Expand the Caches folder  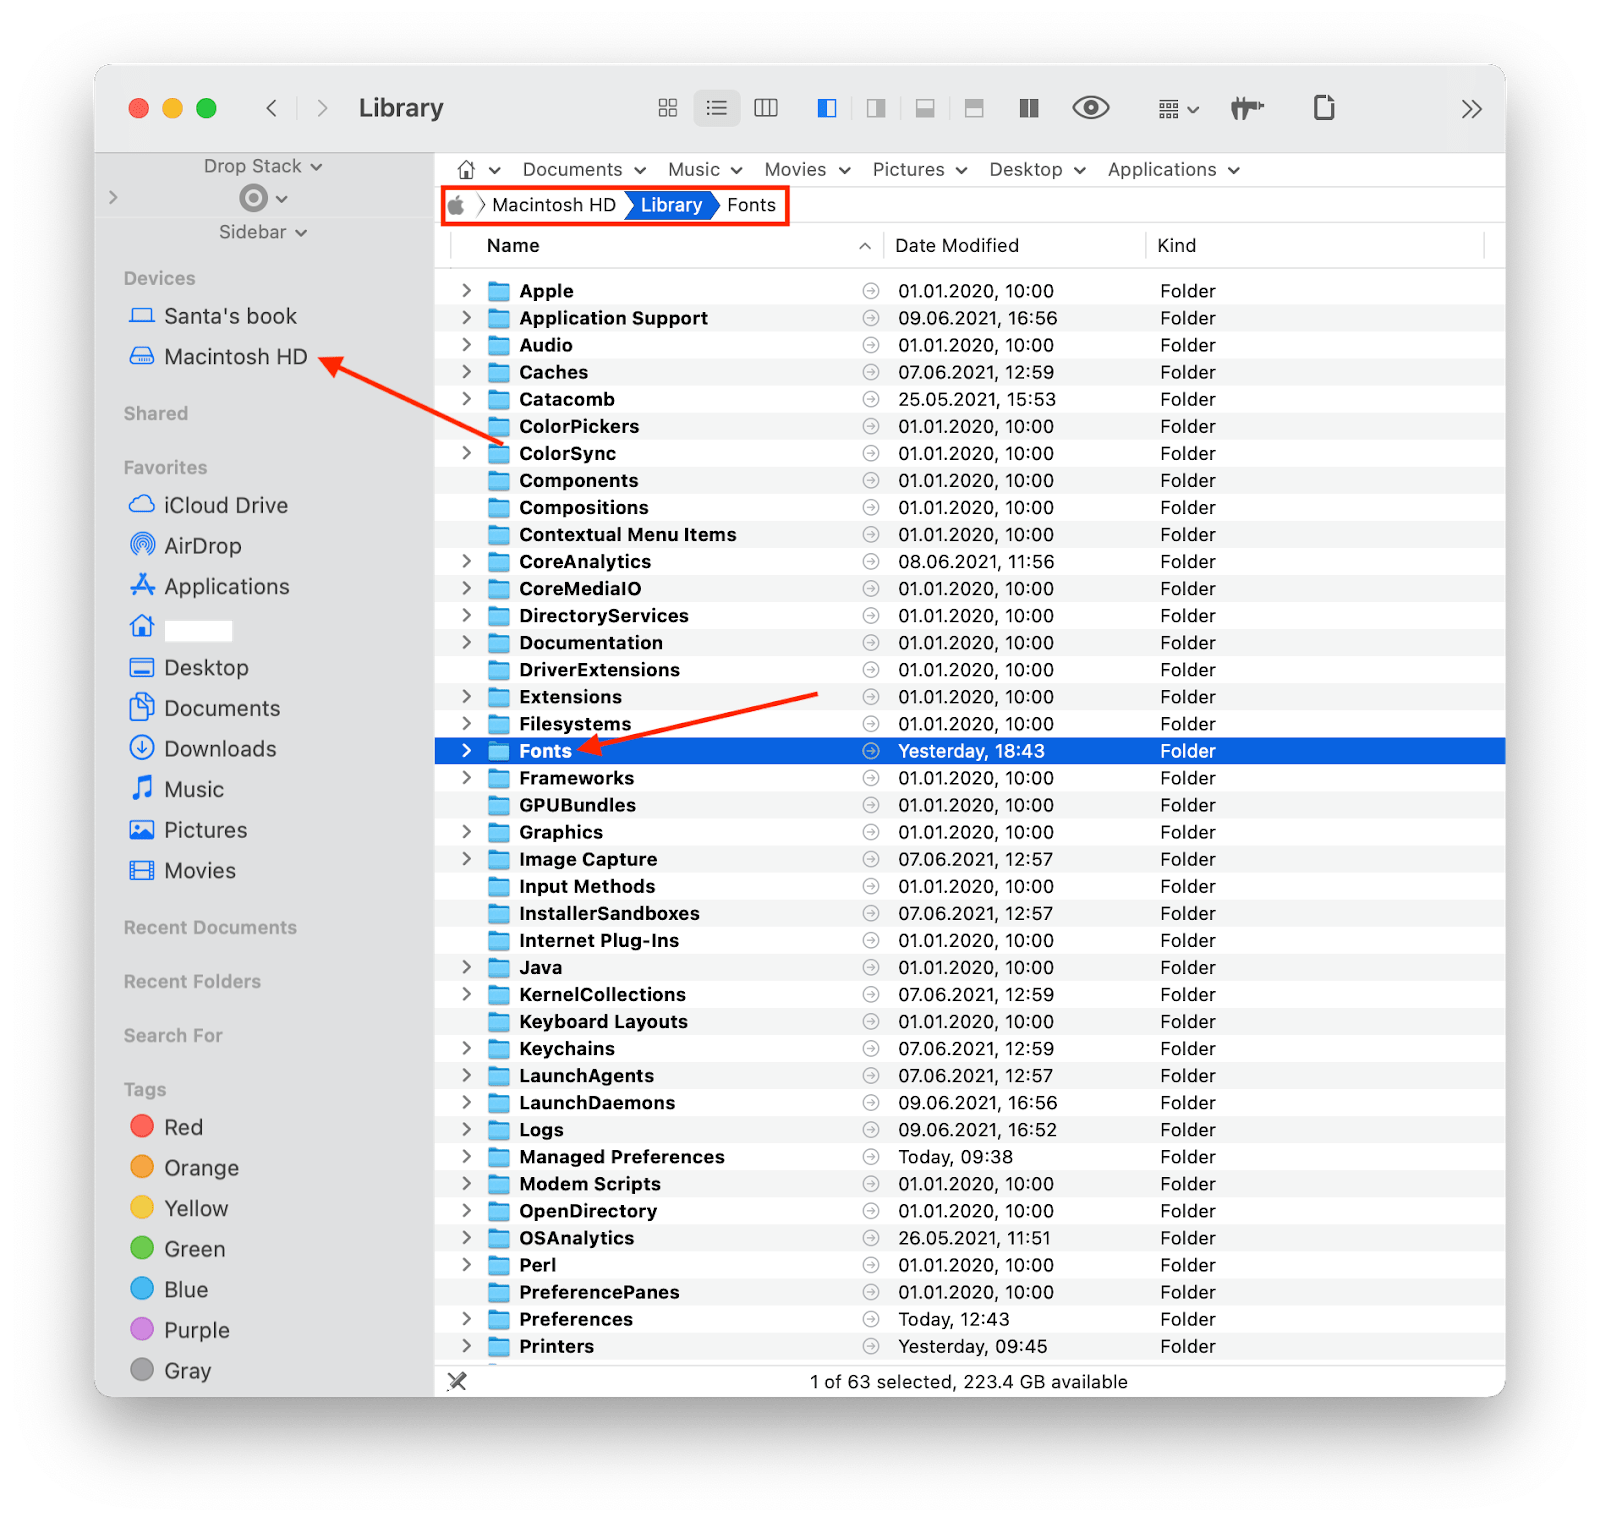(466, 372)
